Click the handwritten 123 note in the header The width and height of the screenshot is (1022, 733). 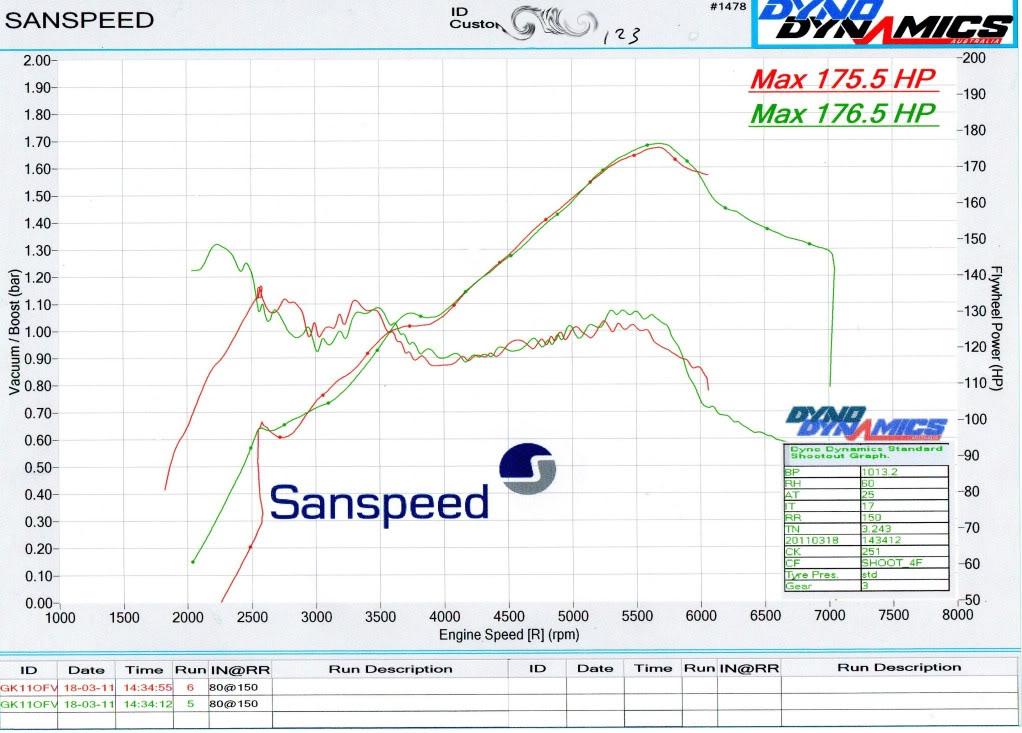coord(621,35)
